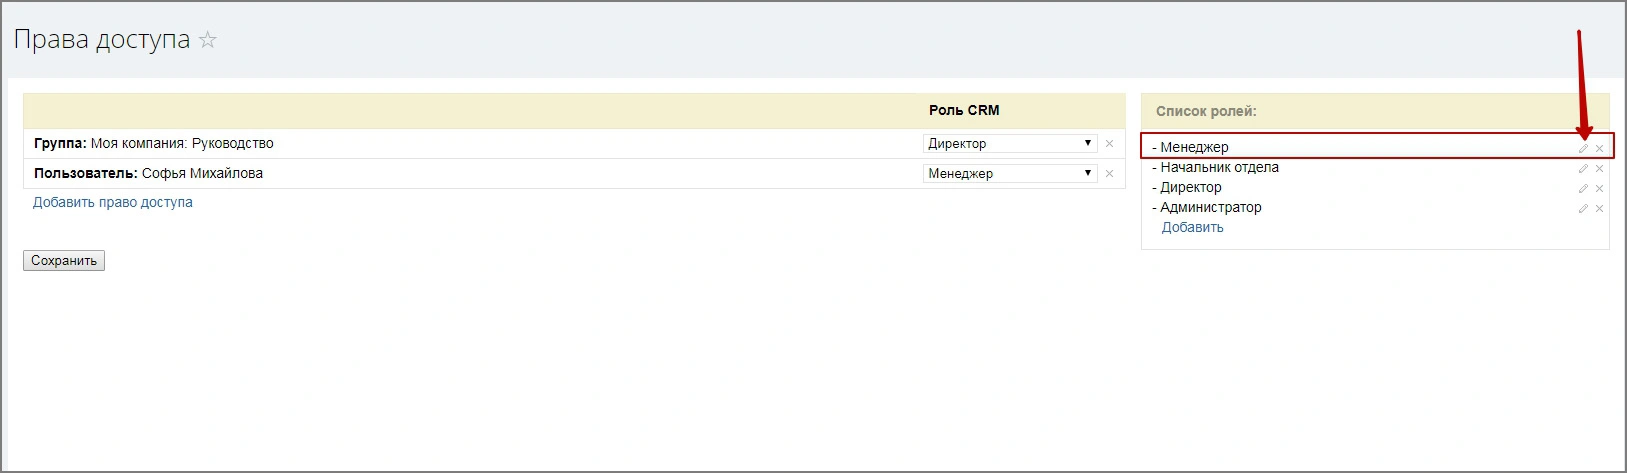Click Добавить право доступа link
This screenshot has width=1627, height=473.
coord(113,202)
